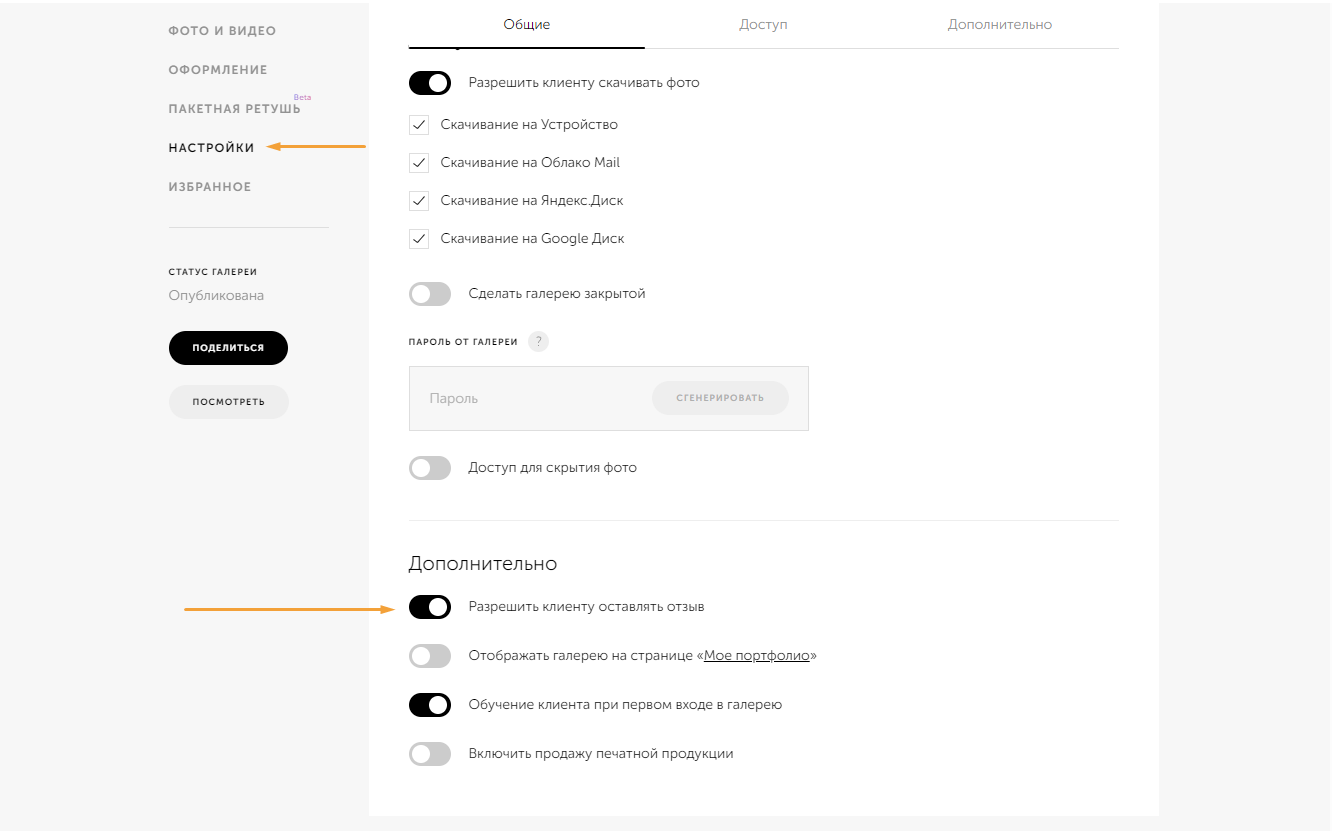This screenshot has height=831, width=1332.
Task: Uncheck 'Скачивание на Устройство' checkbox
Action: click(x=419, y=125)
